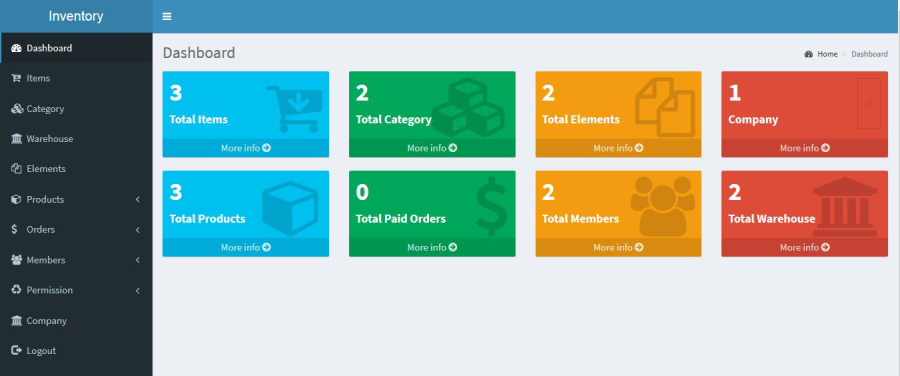Toggle the sidebar with the hamburger icon
Image resolution: width=900 pixels, height=376 pixels.
(166, 17)
